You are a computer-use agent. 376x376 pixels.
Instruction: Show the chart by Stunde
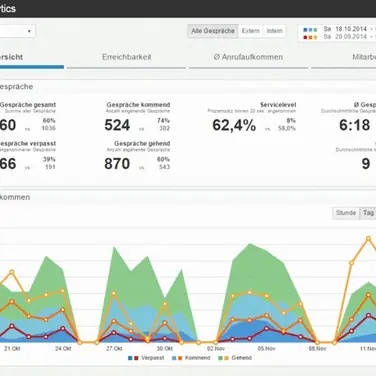(x=346, y=213)
